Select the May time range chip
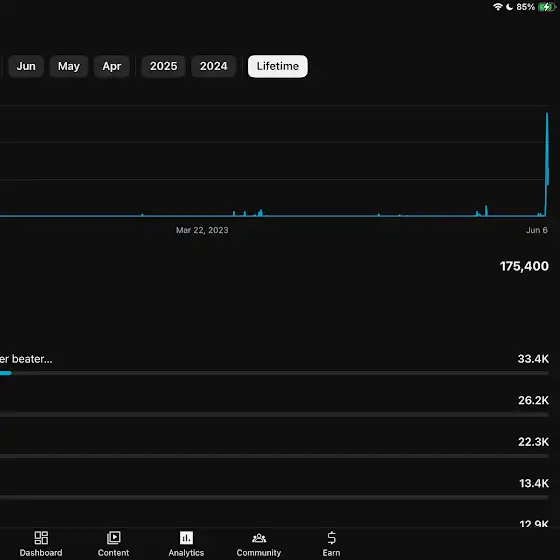The image size is (560, 560). [x=69, y=66]
